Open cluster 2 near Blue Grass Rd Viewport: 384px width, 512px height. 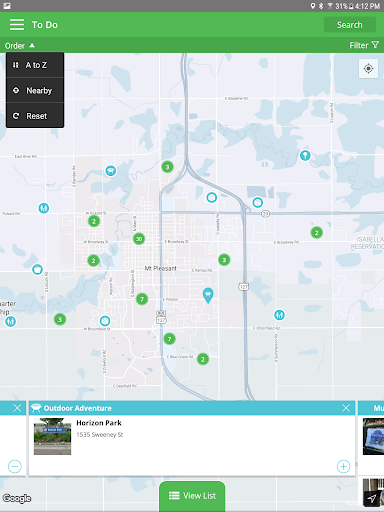pos(203,359)
